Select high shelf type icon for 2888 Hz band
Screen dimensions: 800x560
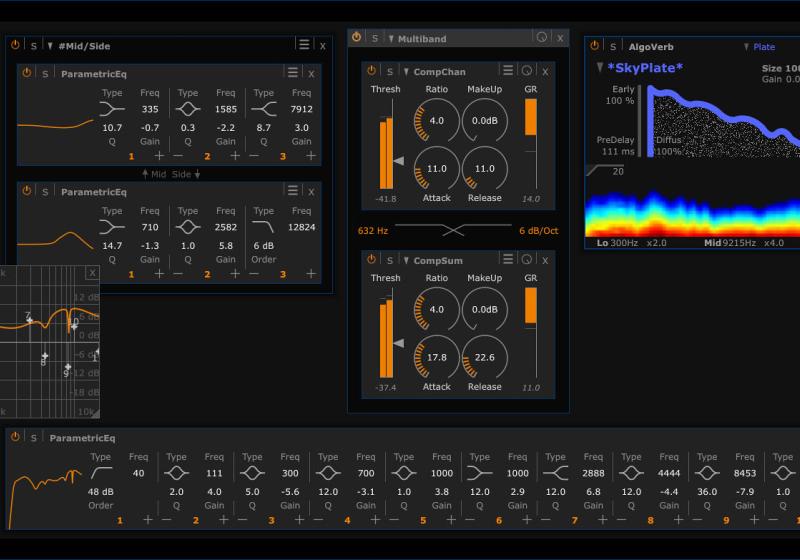[x=556, y=473]
